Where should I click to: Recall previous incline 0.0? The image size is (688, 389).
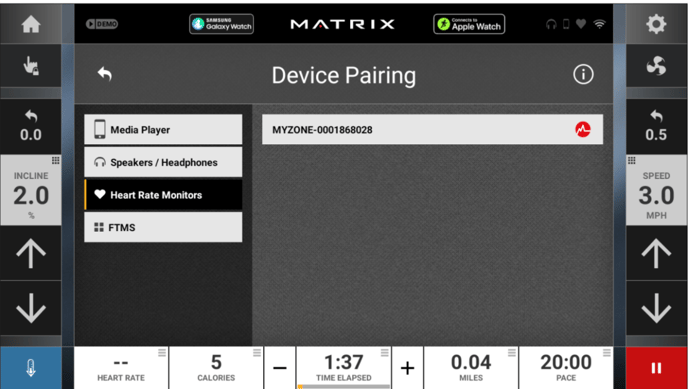click(31, 126)
